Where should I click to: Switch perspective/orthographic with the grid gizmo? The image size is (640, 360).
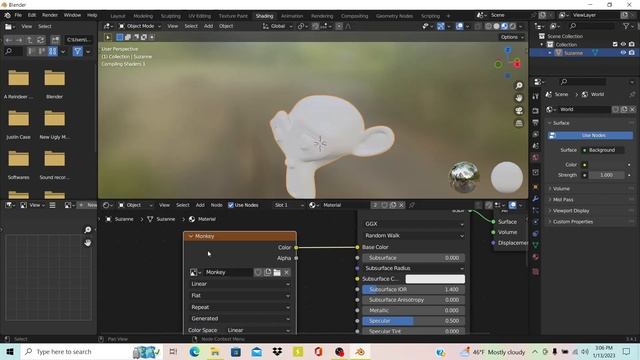pyautogui.click(x=519, y=123)
